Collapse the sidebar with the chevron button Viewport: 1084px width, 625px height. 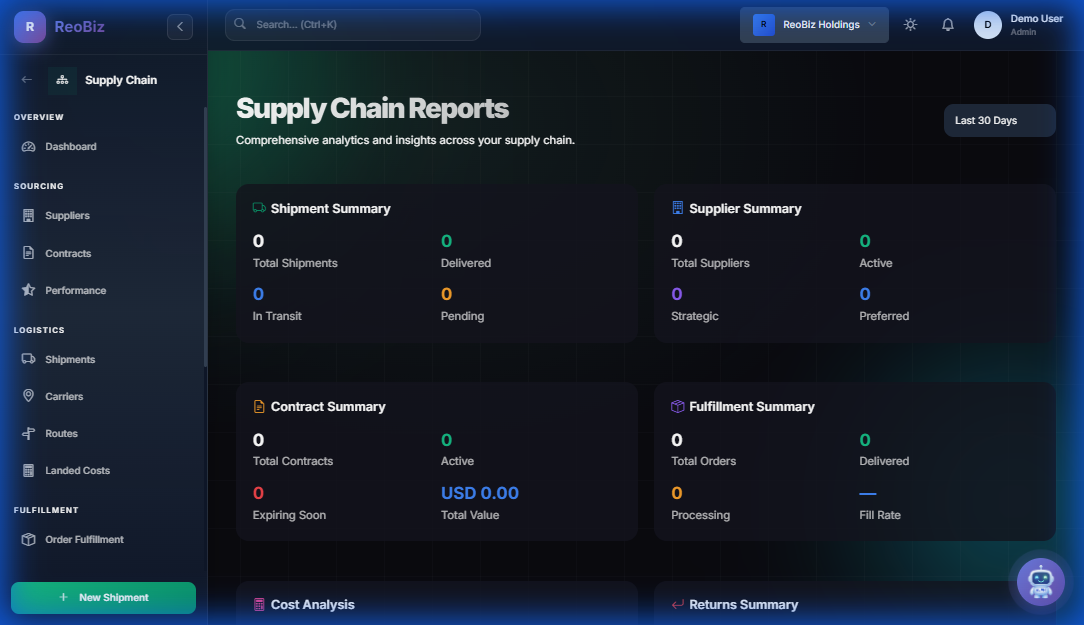[x=180, y=27]
